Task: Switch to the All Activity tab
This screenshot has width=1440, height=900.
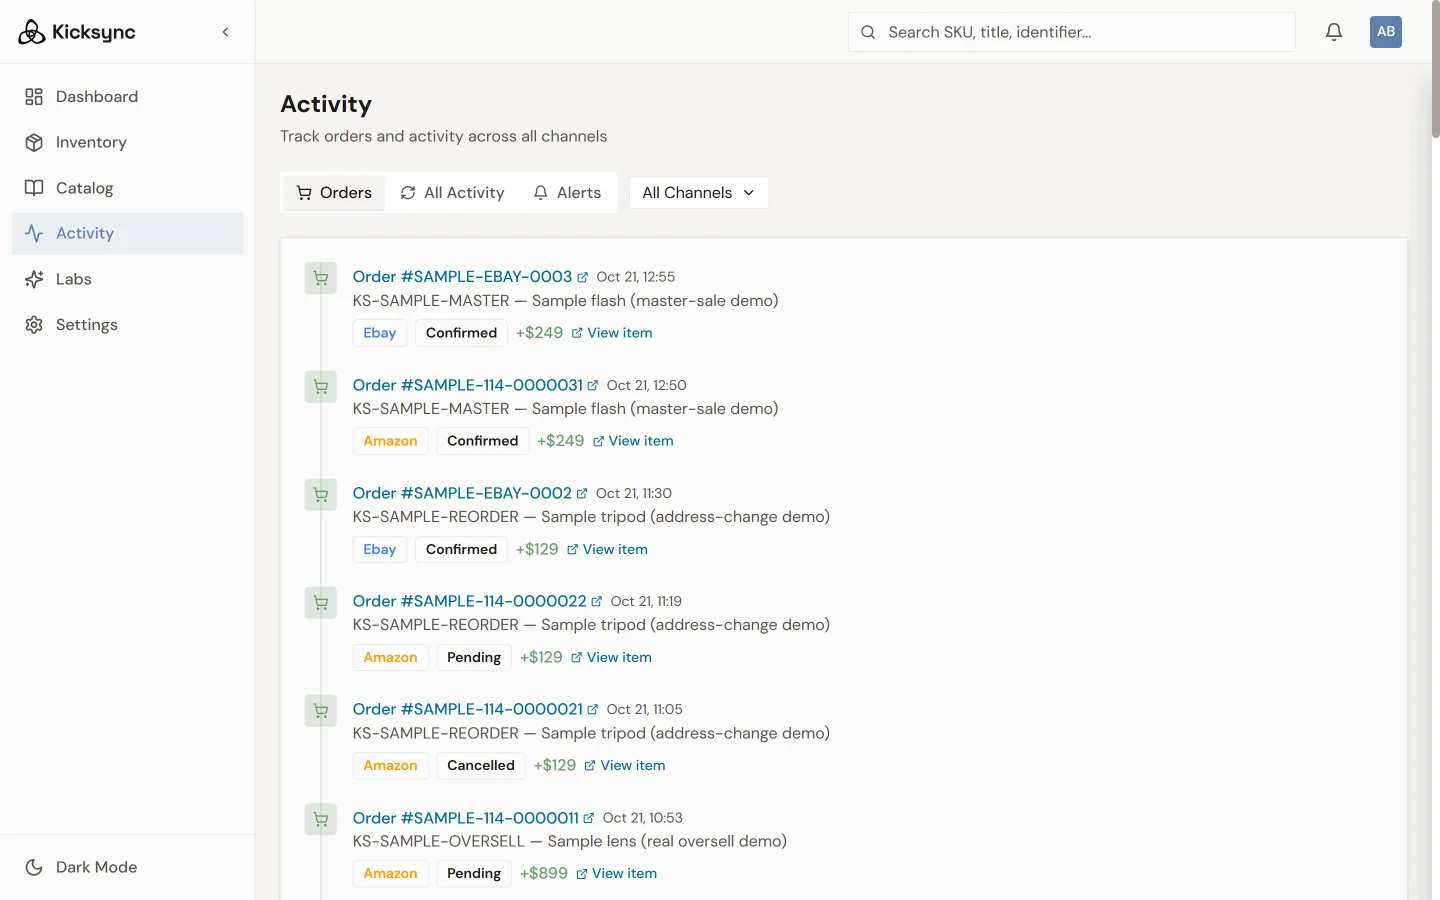Action: pos(452,193)
